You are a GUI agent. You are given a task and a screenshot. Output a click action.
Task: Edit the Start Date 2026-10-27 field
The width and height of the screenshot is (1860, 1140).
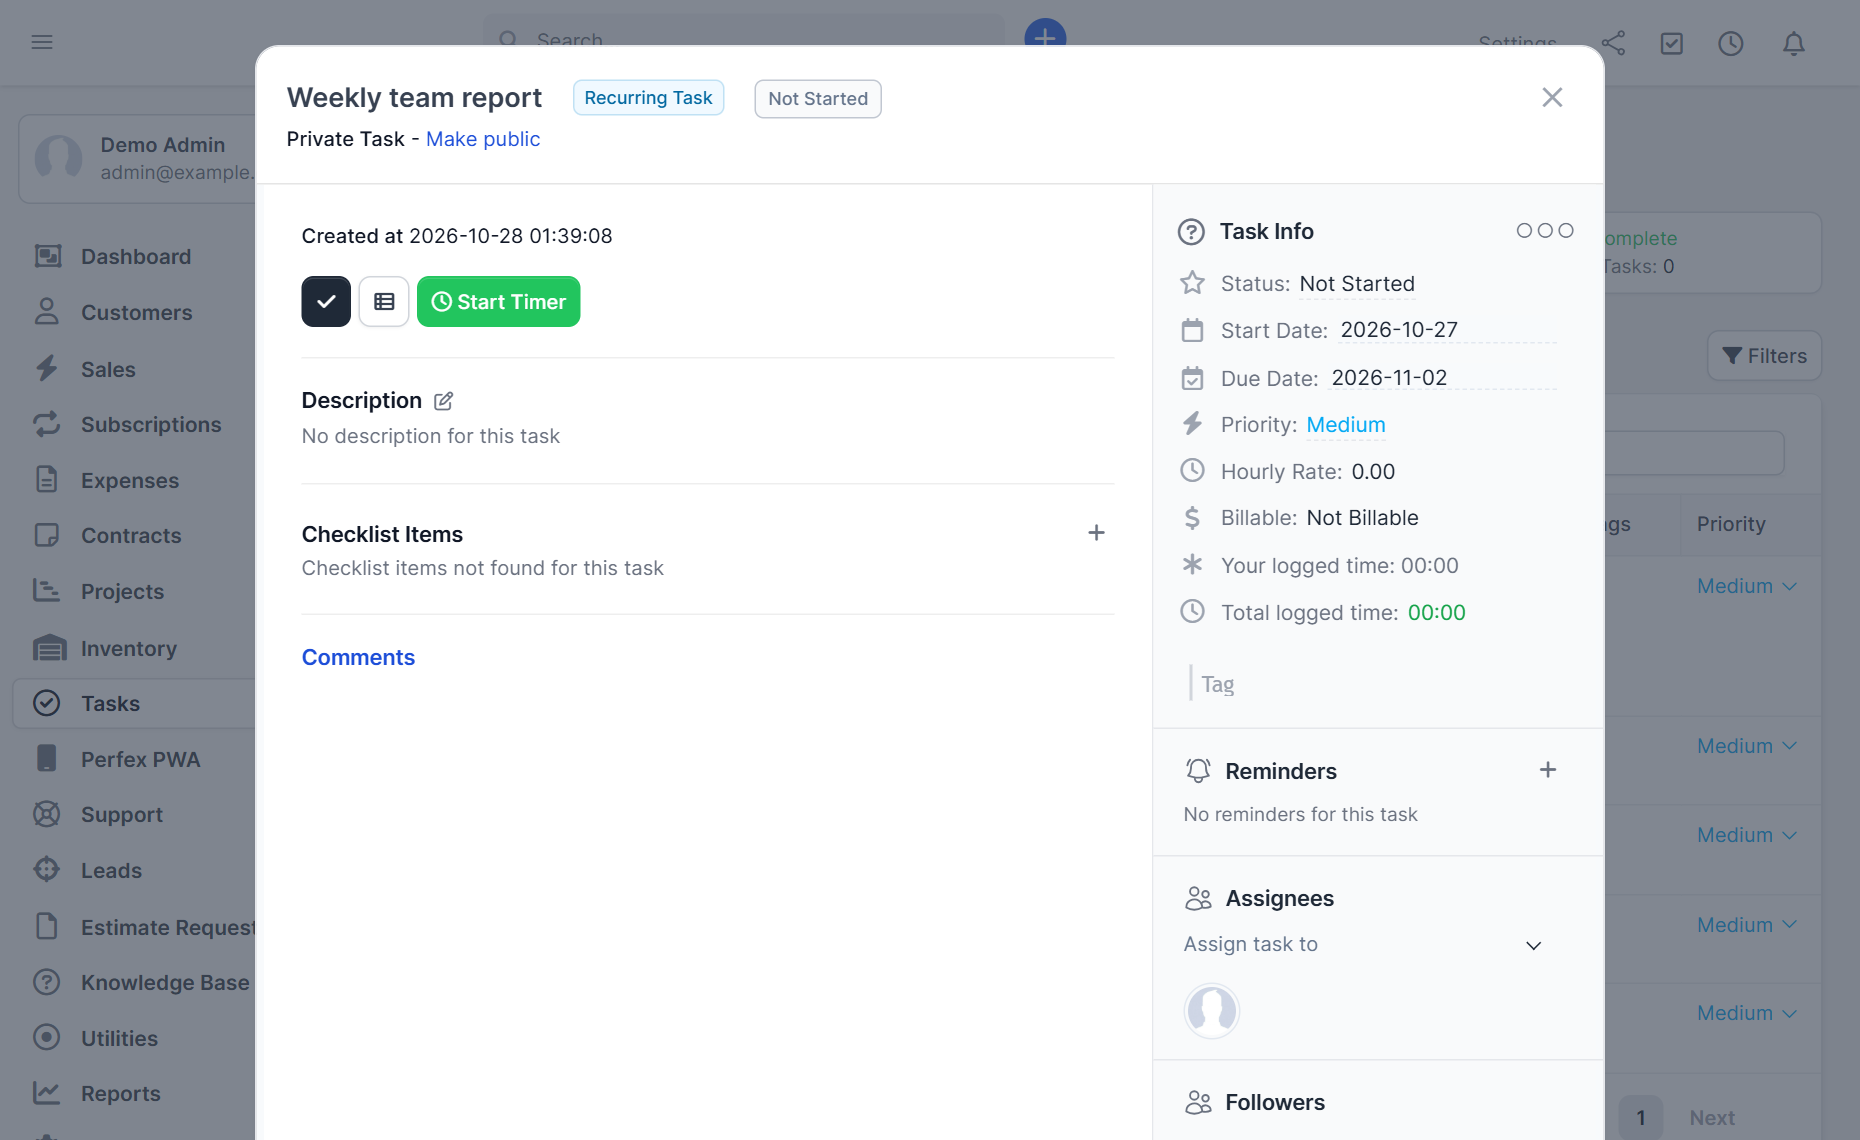pyautogui.click(x=1446, y=330)
